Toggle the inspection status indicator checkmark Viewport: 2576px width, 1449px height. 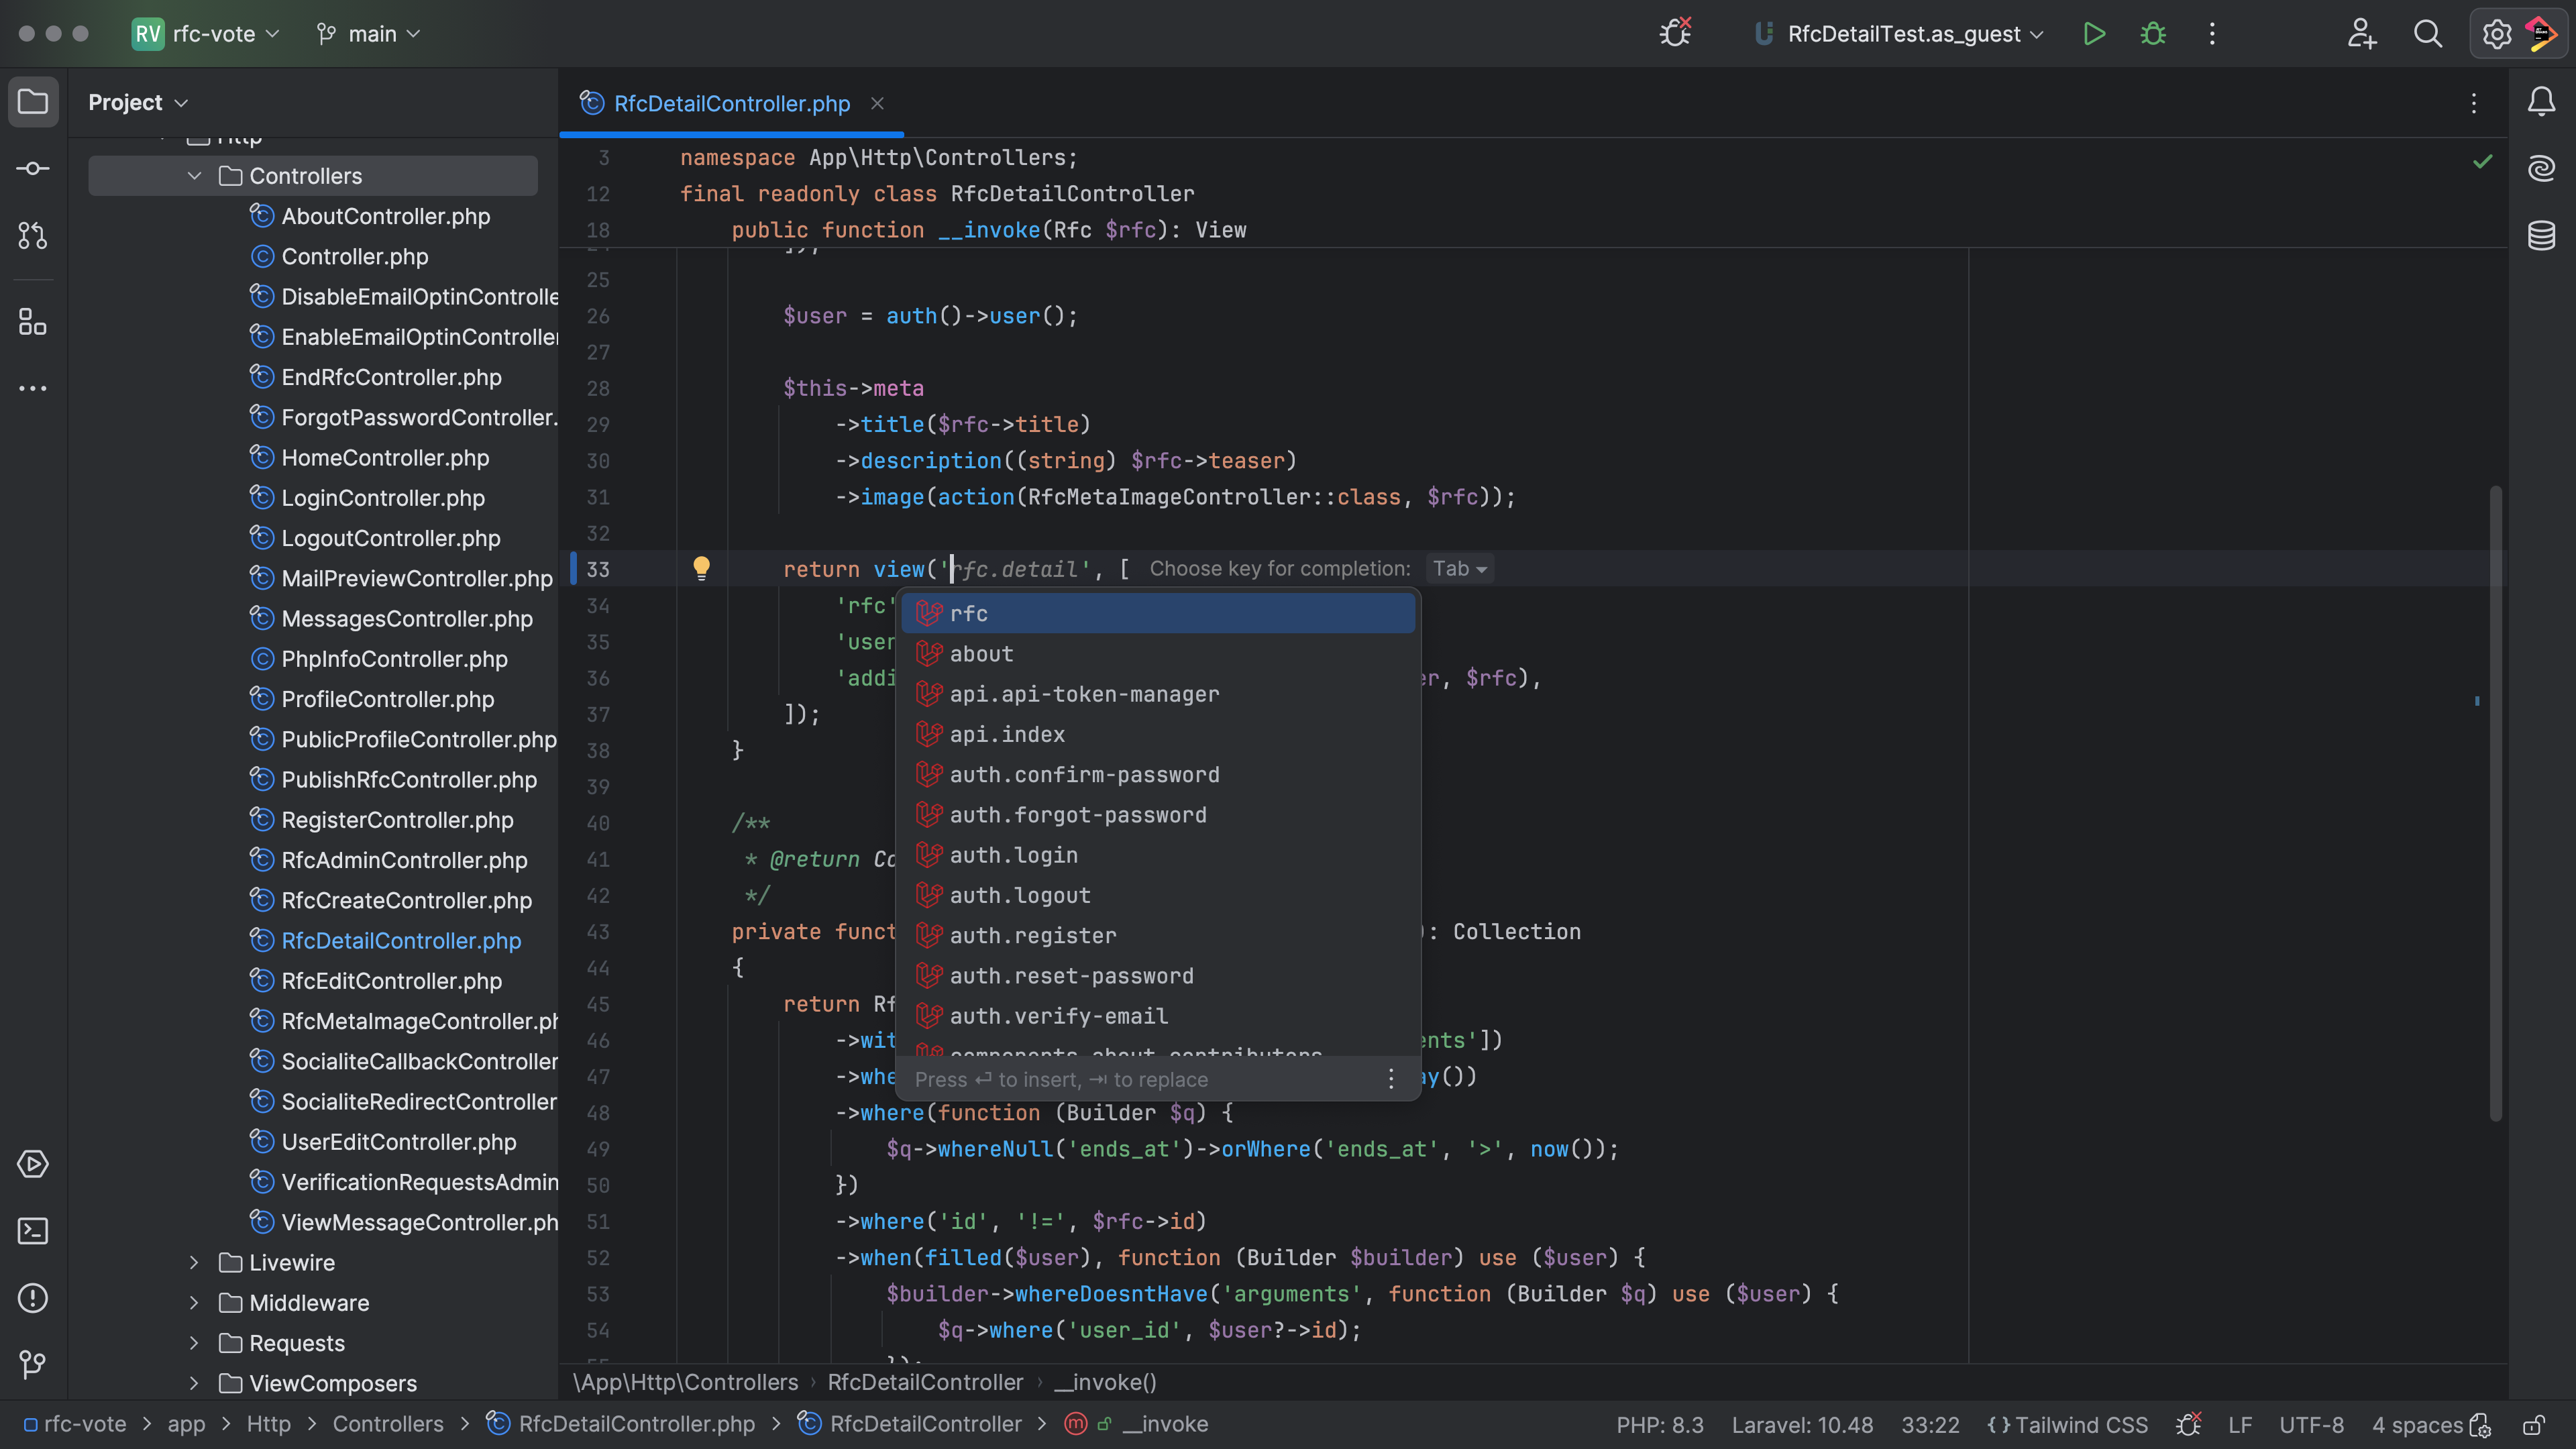(x=2483, y=162)
